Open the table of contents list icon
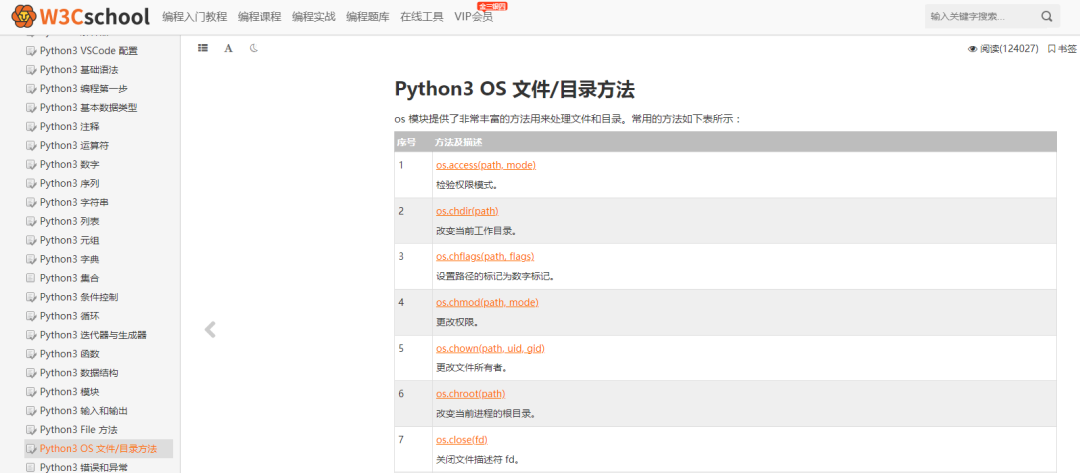This screenshot has width=1080, height=473. pyautogui.click(x=202, y=48)
